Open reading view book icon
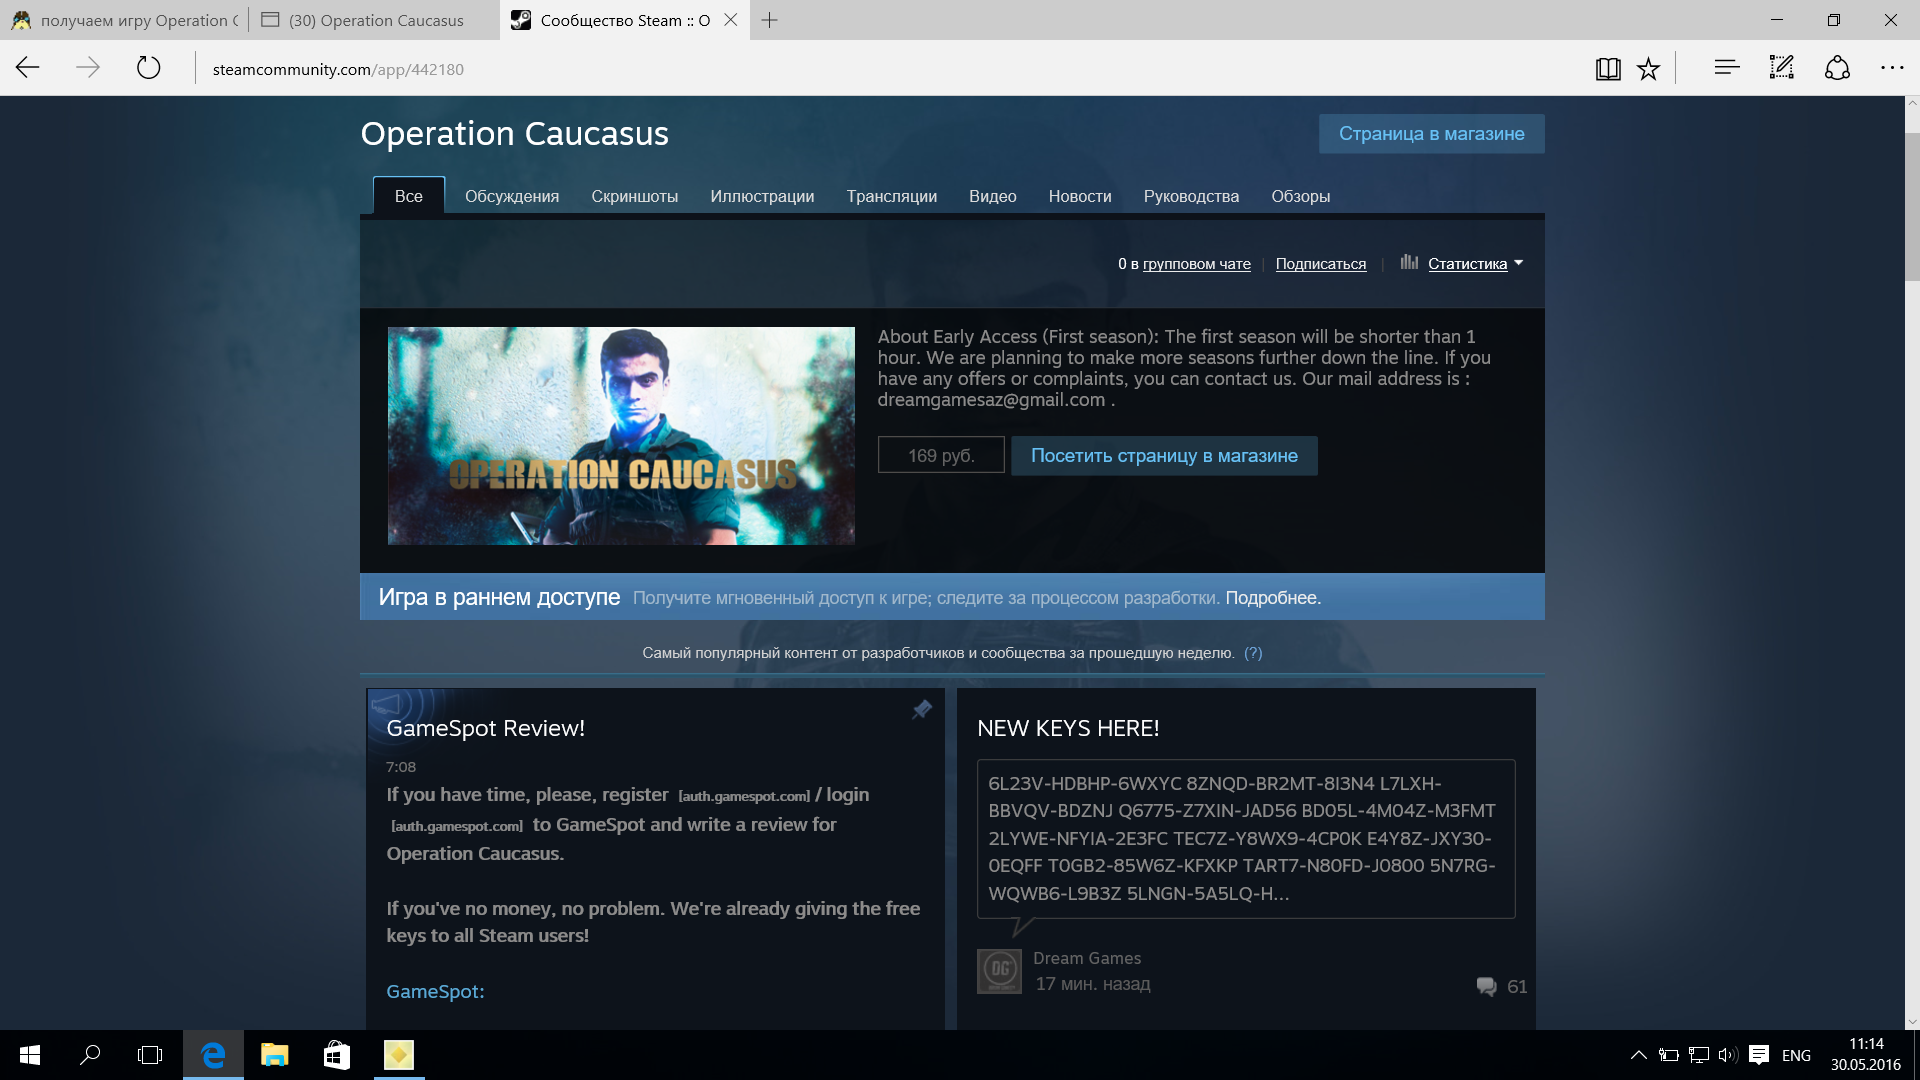This screenshot has width=1920, height=1080. pyautogui.click(x=1608, y=68)
